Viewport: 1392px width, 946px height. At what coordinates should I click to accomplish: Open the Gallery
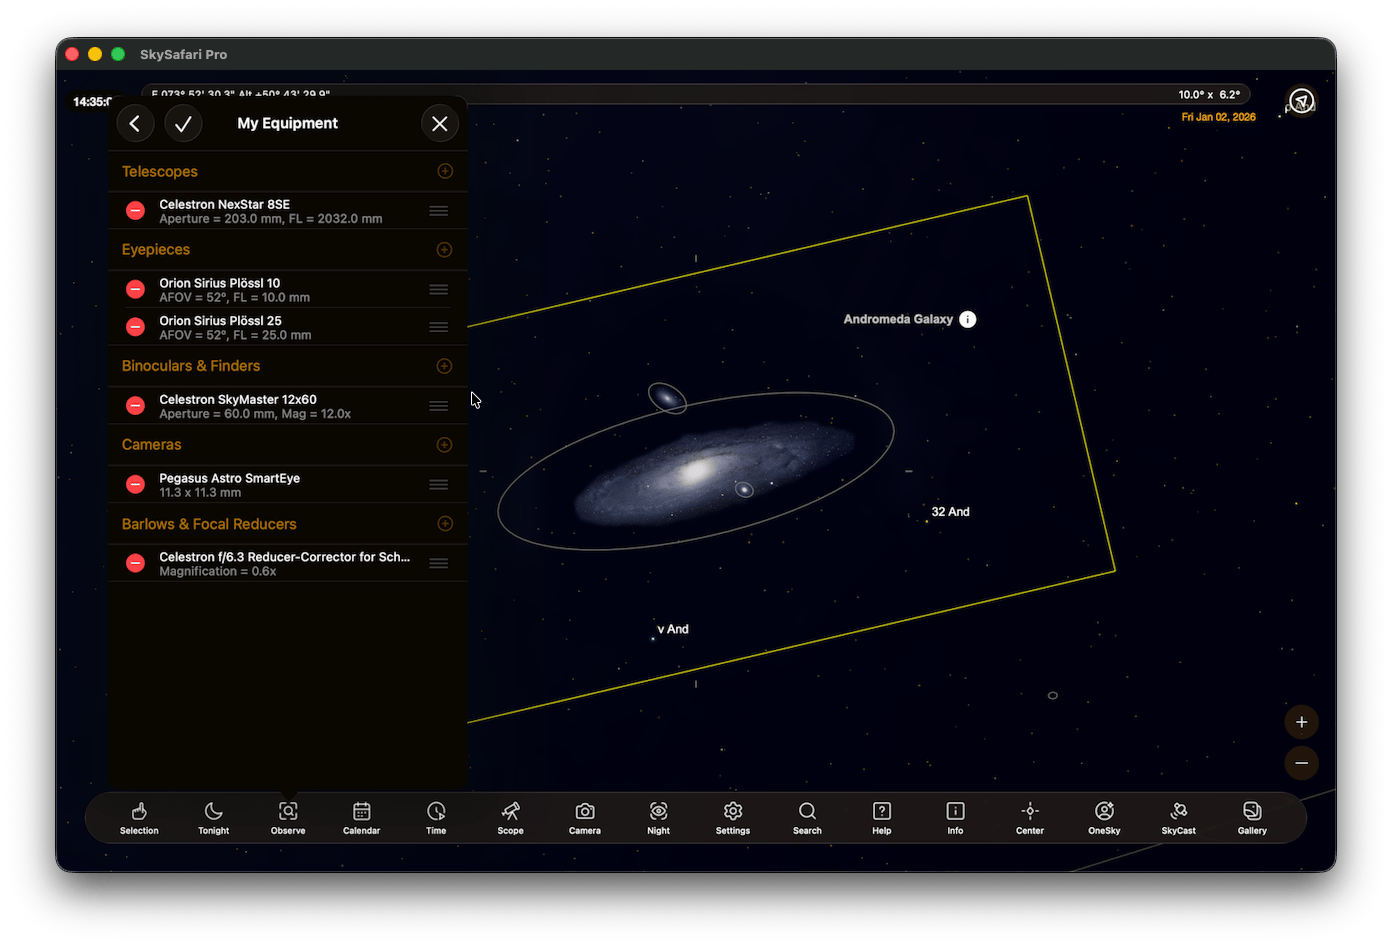(1252, 818)
